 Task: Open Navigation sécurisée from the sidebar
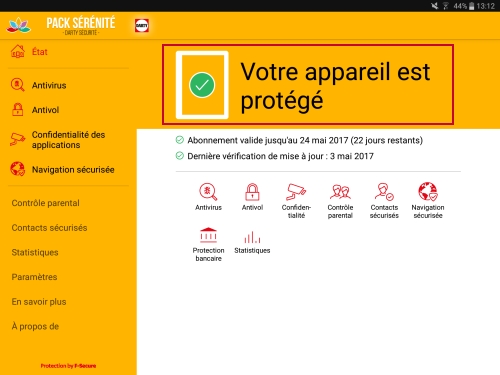(73, 170)
